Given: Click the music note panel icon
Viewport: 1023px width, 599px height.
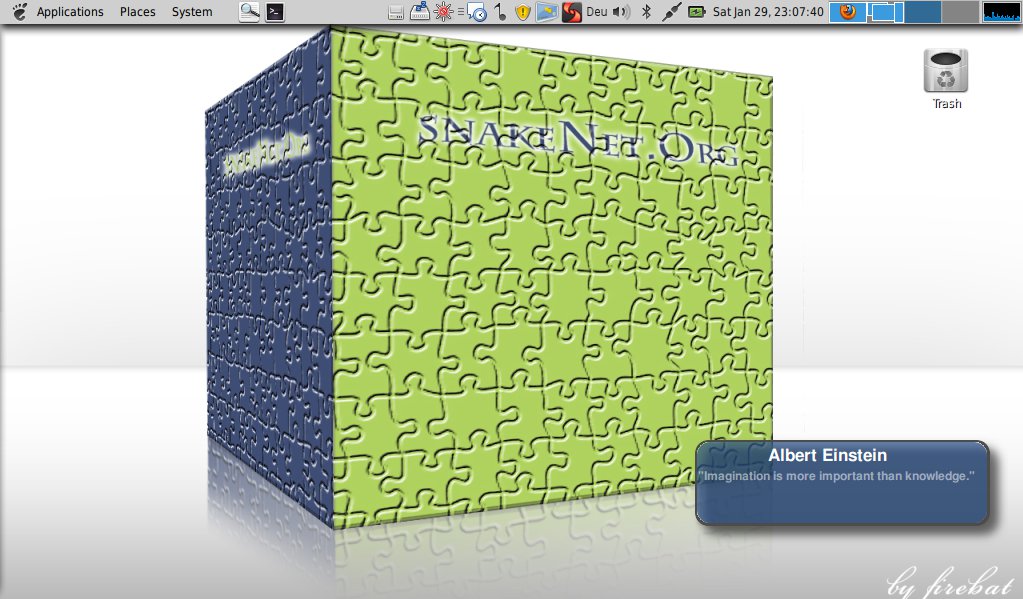Looking at the screenshot, I should point(500,12).
